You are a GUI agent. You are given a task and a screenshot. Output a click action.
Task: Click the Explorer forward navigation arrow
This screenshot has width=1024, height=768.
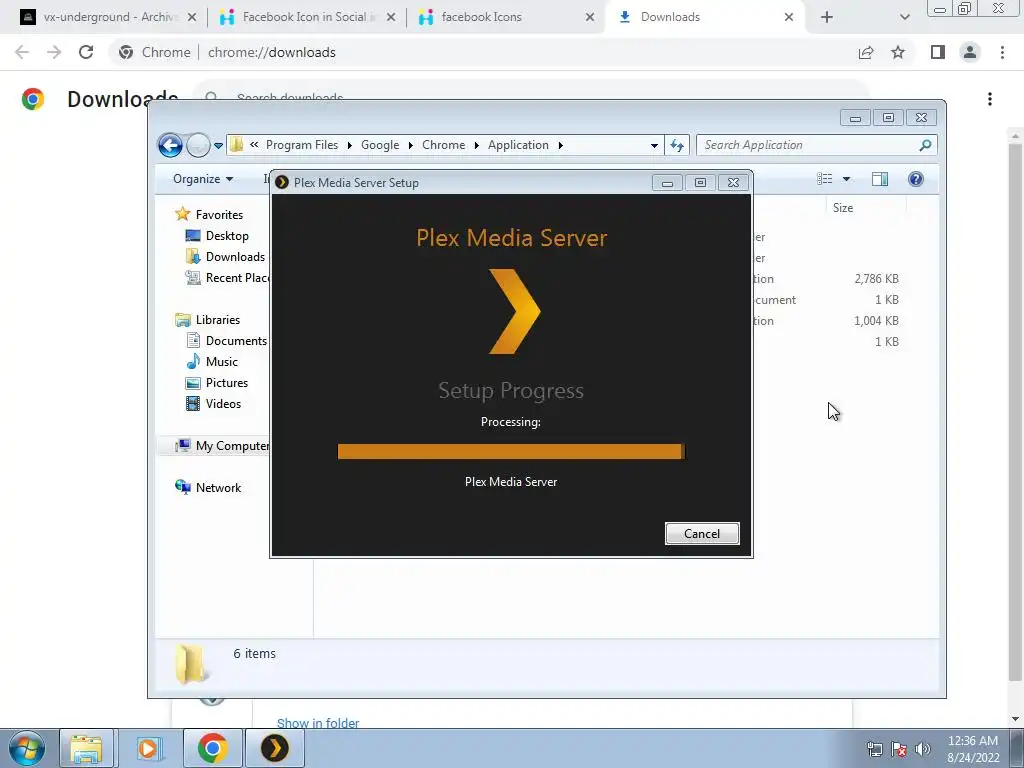tap(198, 145)
